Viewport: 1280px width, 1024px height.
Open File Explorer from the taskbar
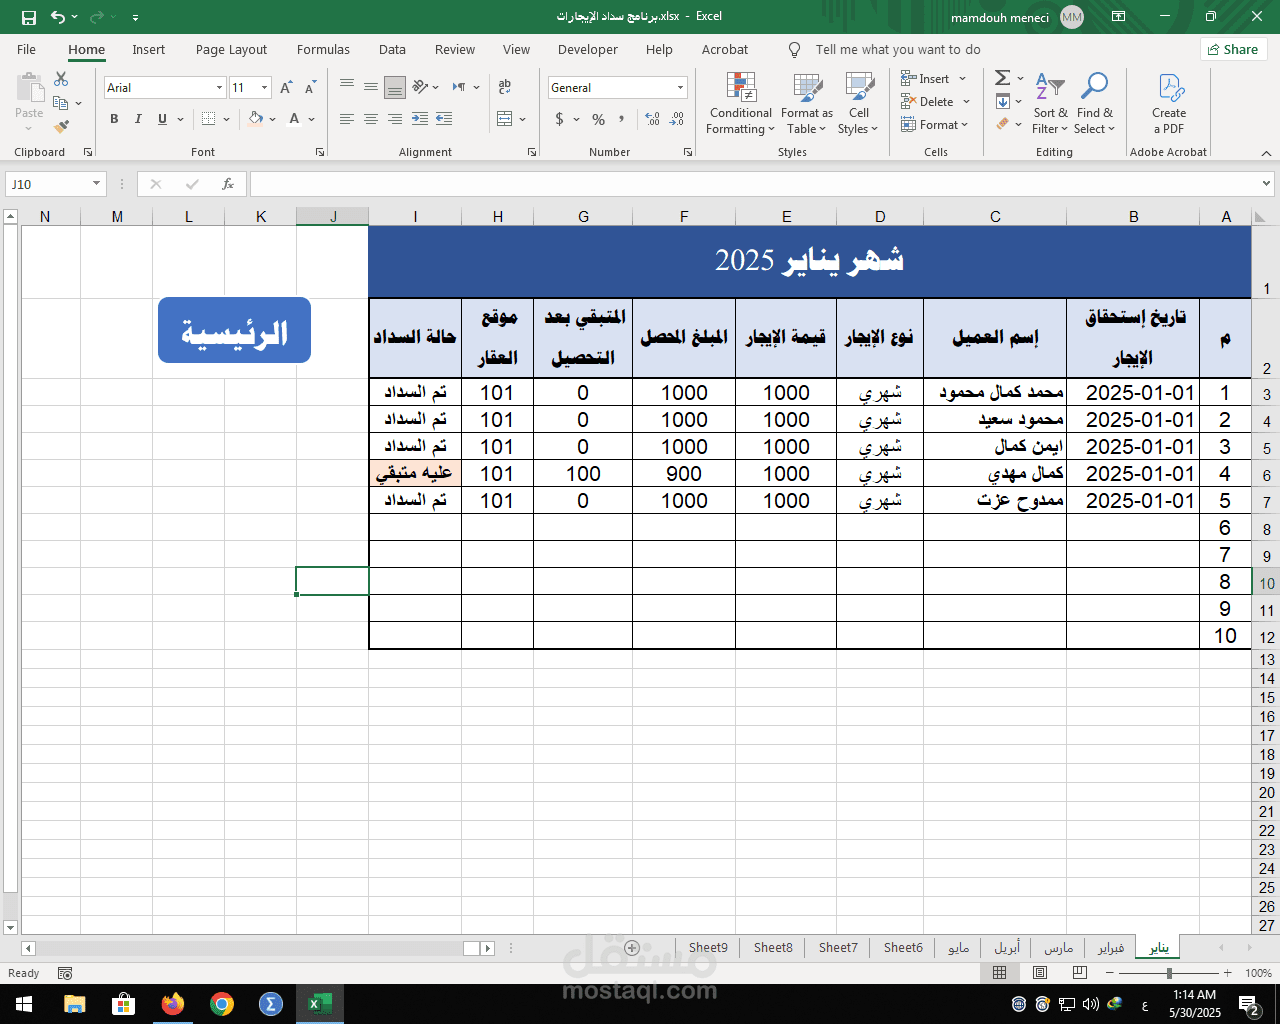tap(74, 1004)
